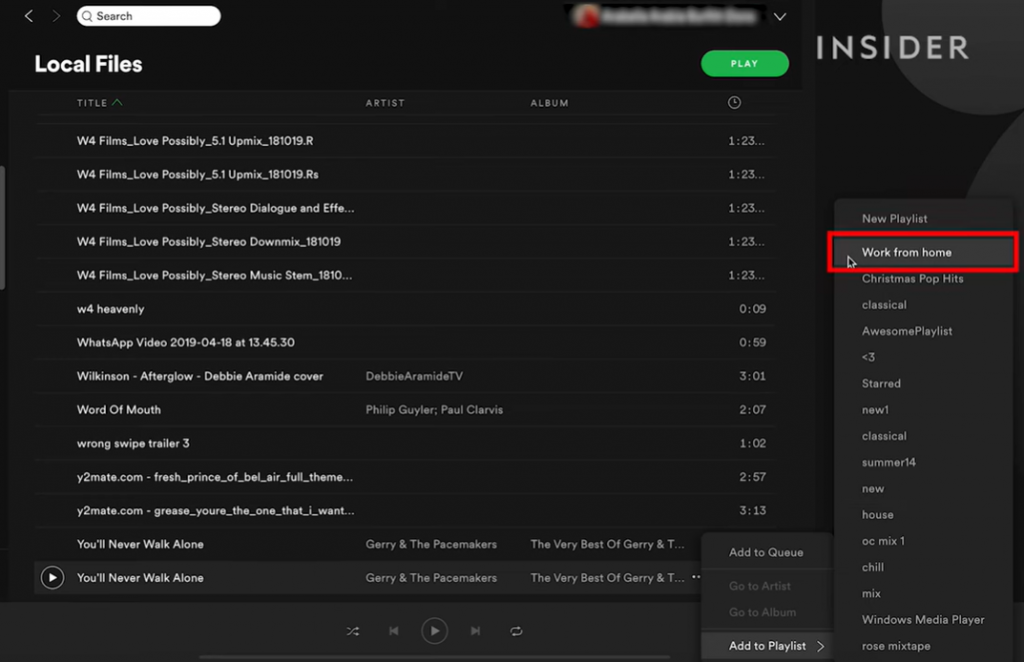
Task: Open the three-dots menu on the highlighted track
Action: click(696, 576)
